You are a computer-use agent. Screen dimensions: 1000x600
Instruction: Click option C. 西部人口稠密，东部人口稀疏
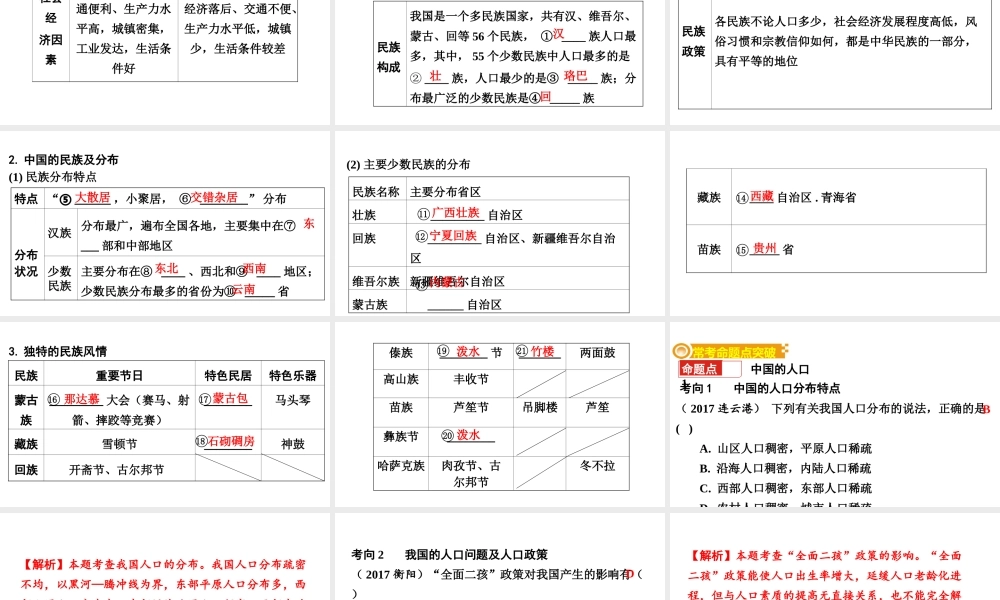[786, 488]
